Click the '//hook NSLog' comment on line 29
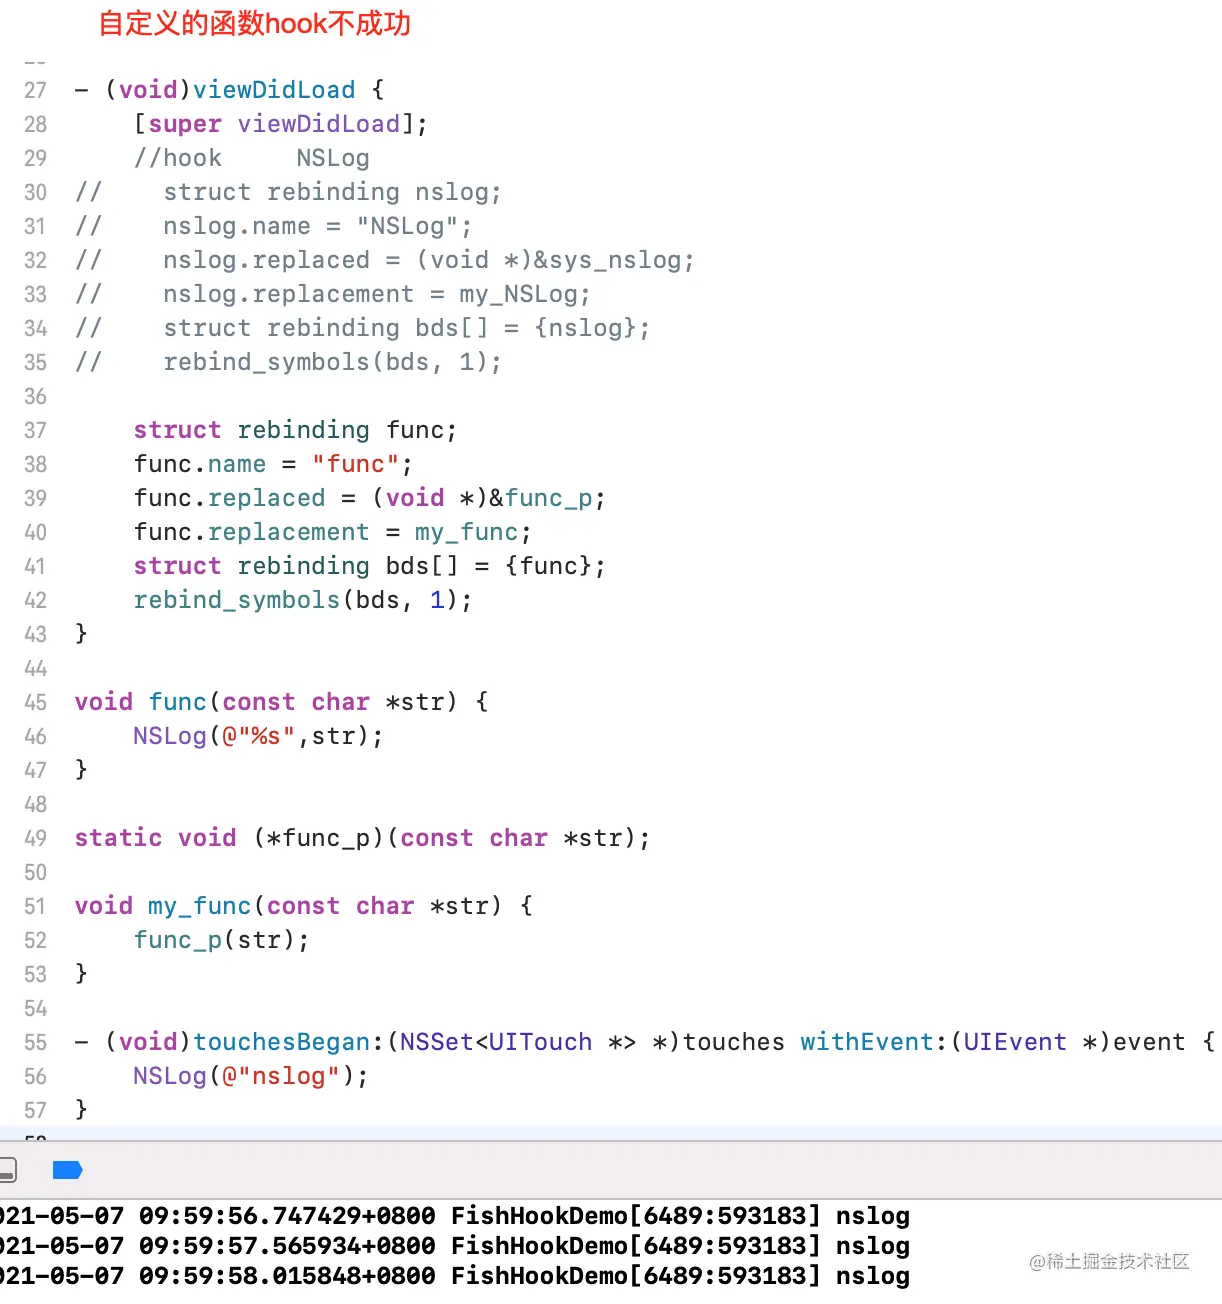Viewport: 1222px width, 1304px height. [x=252, y=158]
